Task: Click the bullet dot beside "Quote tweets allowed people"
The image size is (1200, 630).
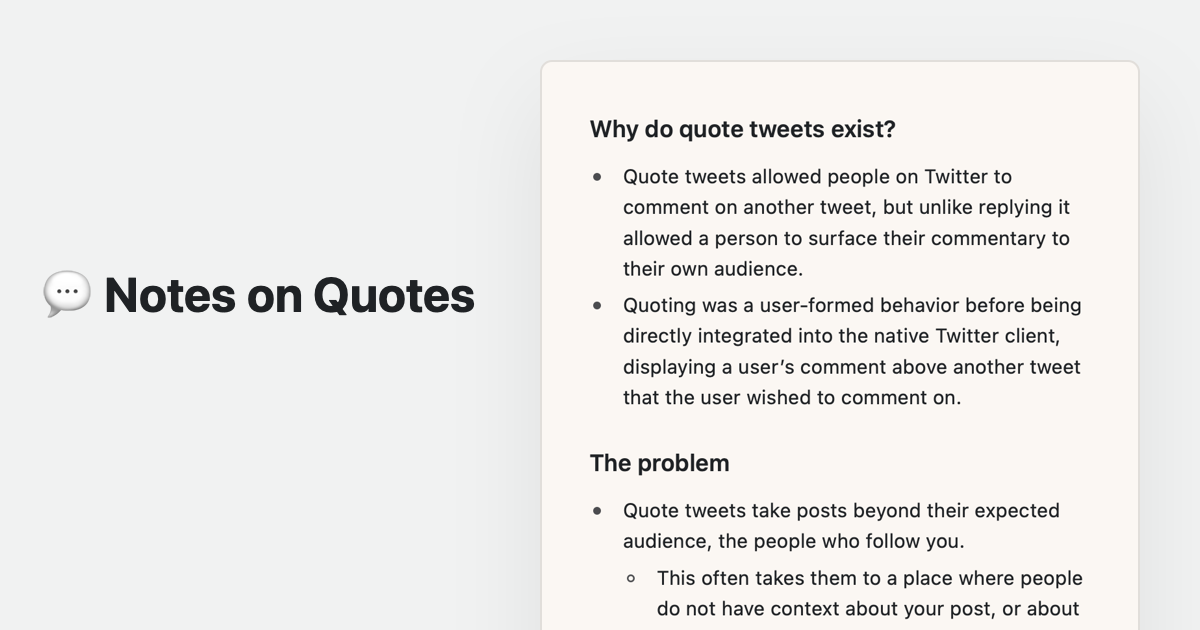Action: click(598, 177)
